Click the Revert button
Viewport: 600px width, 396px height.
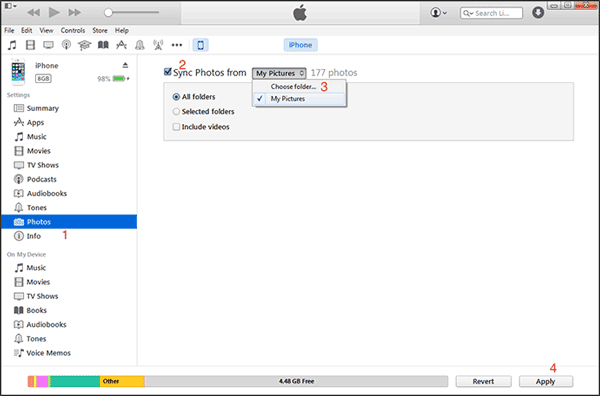(x=483, y=381)
